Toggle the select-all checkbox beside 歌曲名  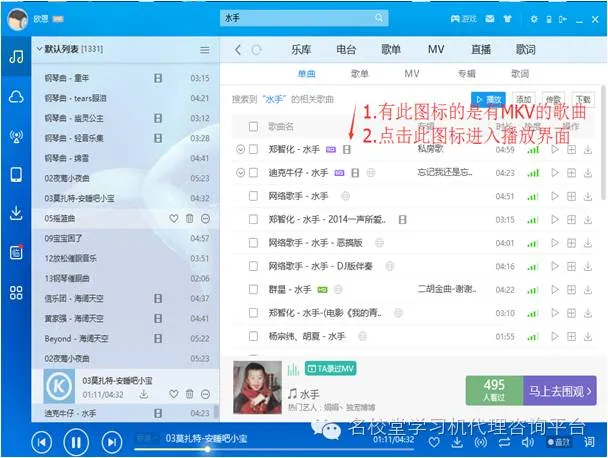pos(253,126)
